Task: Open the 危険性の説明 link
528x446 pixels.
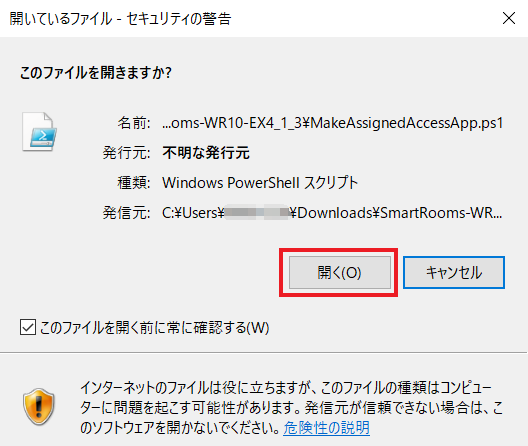Action: click(x=326, y=428)
